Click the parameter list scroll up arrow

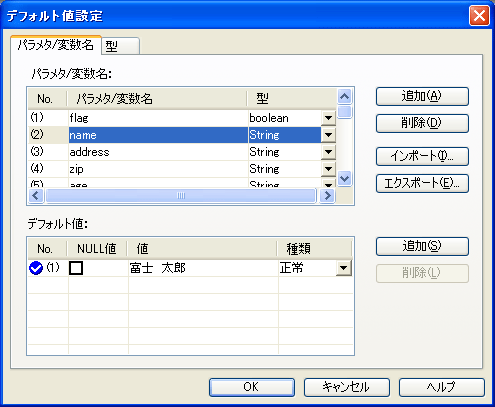345,97
